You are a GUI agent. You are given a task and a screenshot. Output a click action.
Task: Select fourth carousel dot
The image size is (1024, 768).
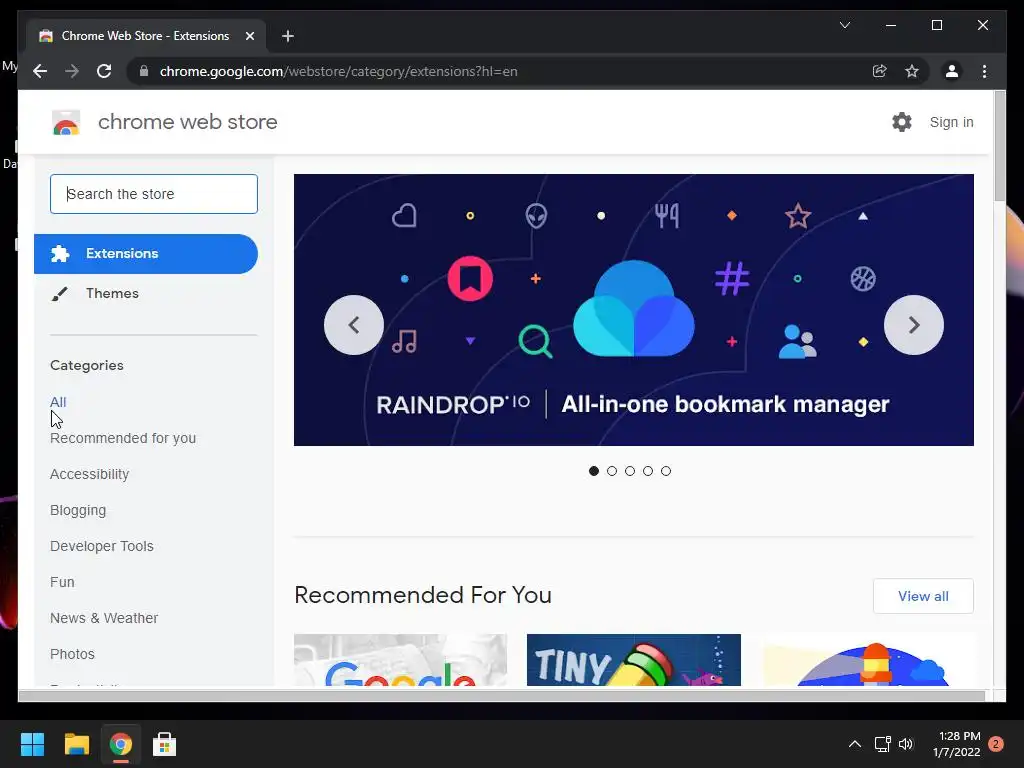coord(648,471)
